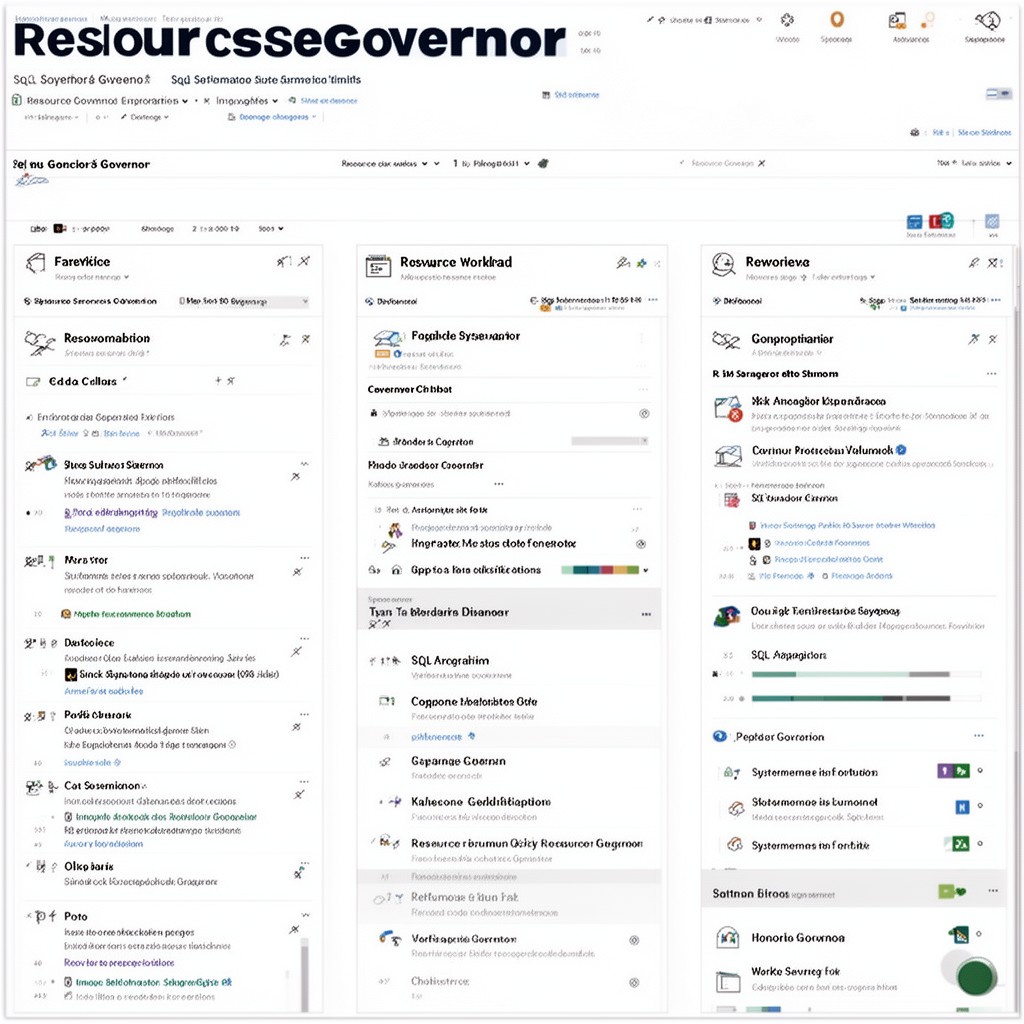
Task: Click the gear icon labeled Wooto
Action: [788, 20]
